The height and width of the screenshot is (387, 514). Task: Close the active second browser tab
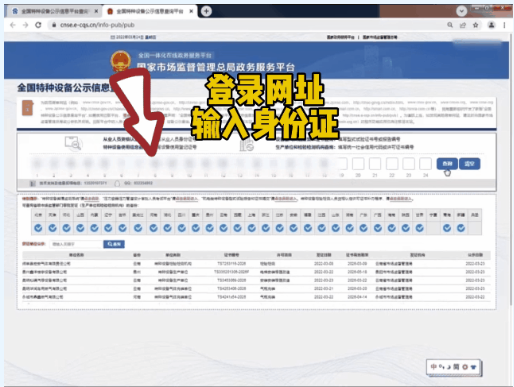point(191,11)
